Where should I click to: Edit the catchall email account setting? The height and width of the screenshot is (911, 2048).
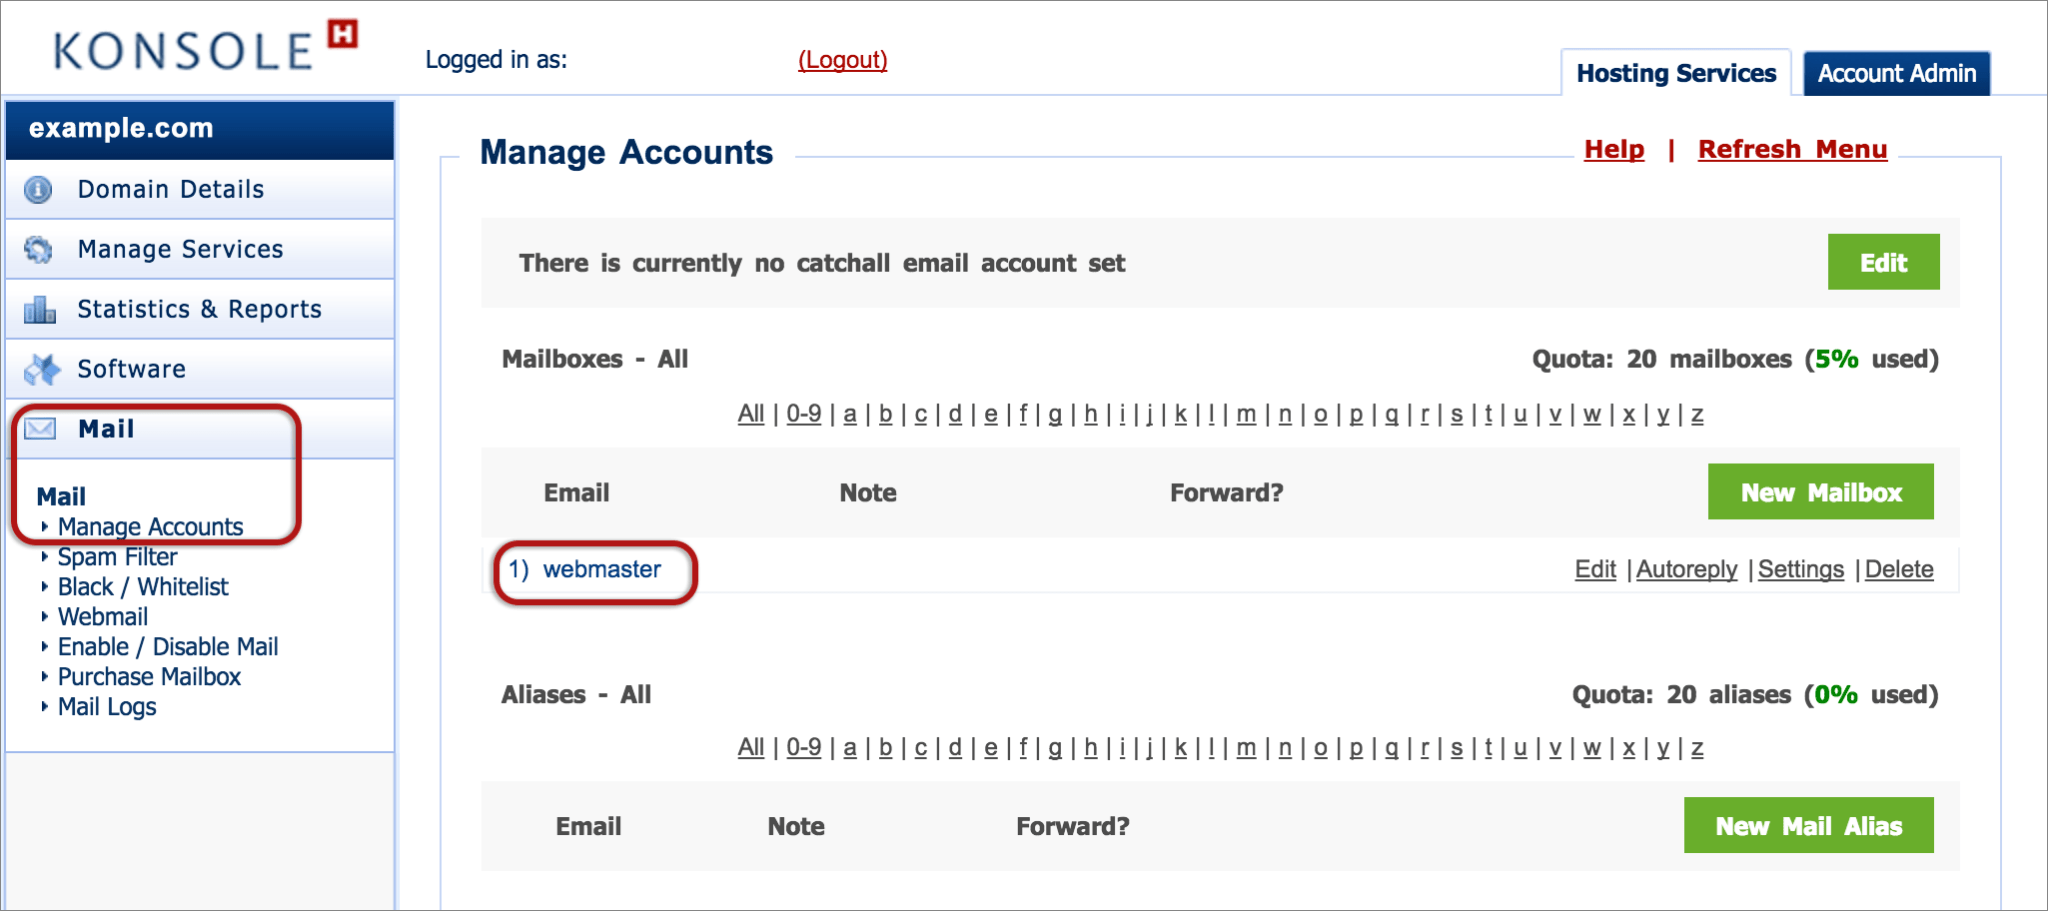(x=1883, y=261)
